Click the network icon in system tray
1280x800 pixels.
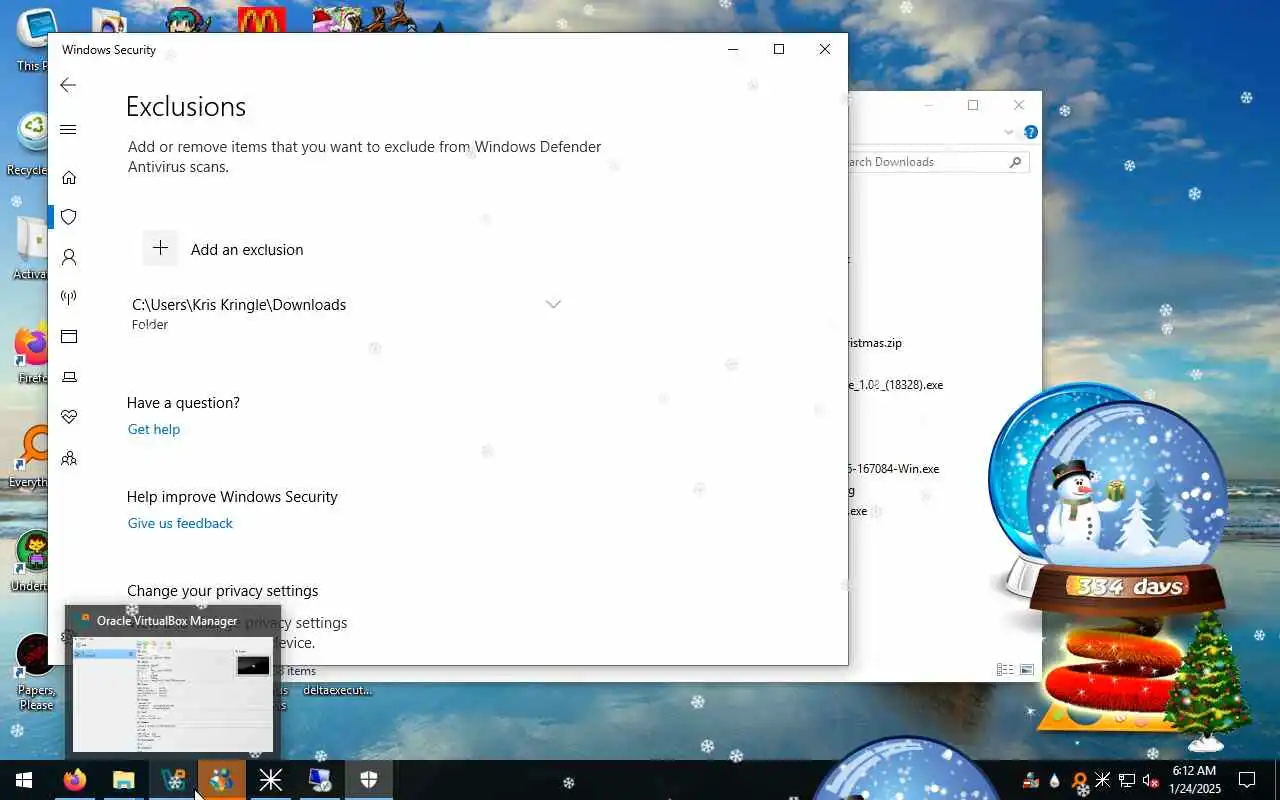click(1126, 780)
